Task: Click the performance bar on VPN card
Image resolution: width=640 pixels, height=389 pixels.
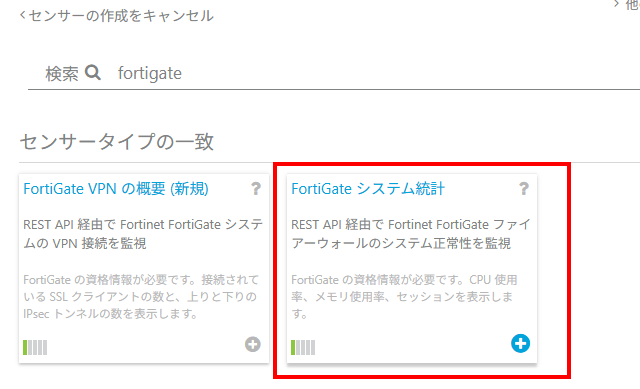Action: click(35, 347)
